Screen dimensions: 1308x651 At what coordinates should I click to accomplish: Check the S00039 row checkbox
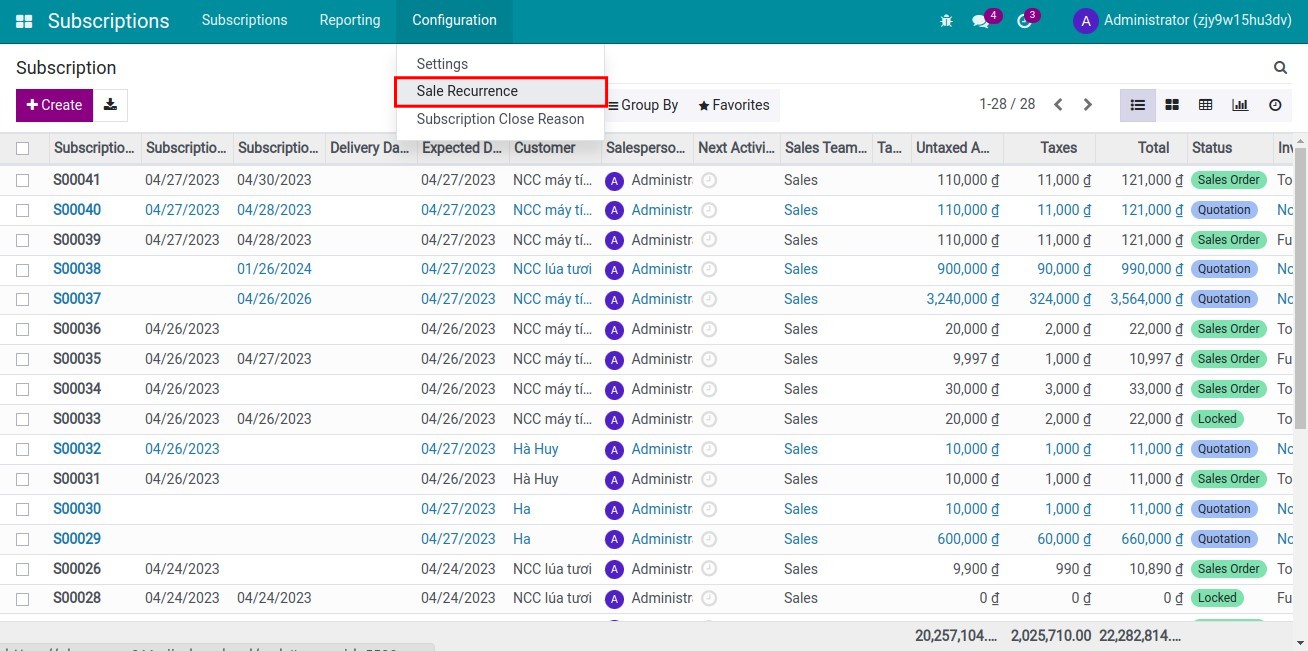[23, 240]
